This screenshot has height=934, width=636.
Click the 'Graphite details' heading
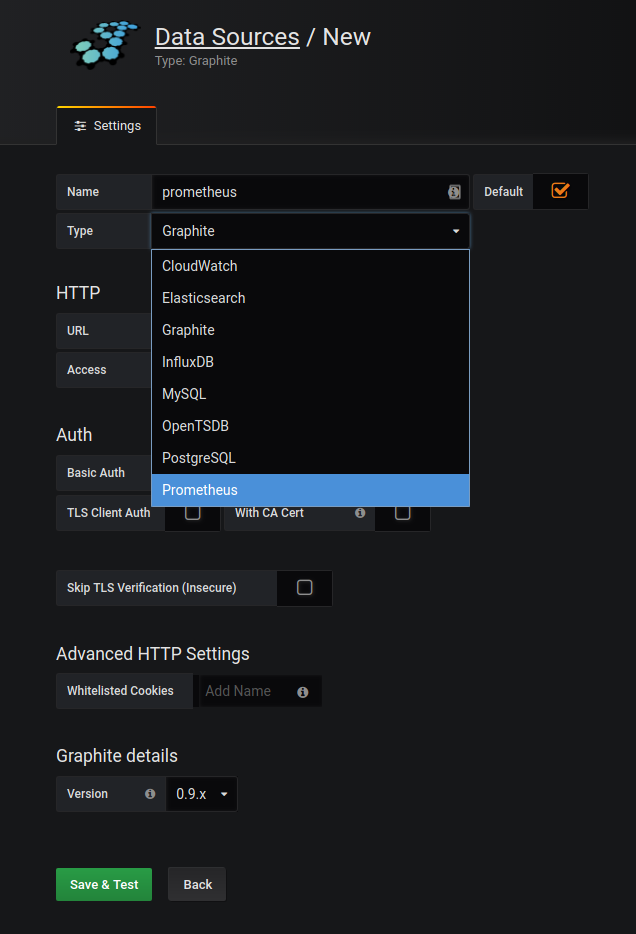[117, 756]
